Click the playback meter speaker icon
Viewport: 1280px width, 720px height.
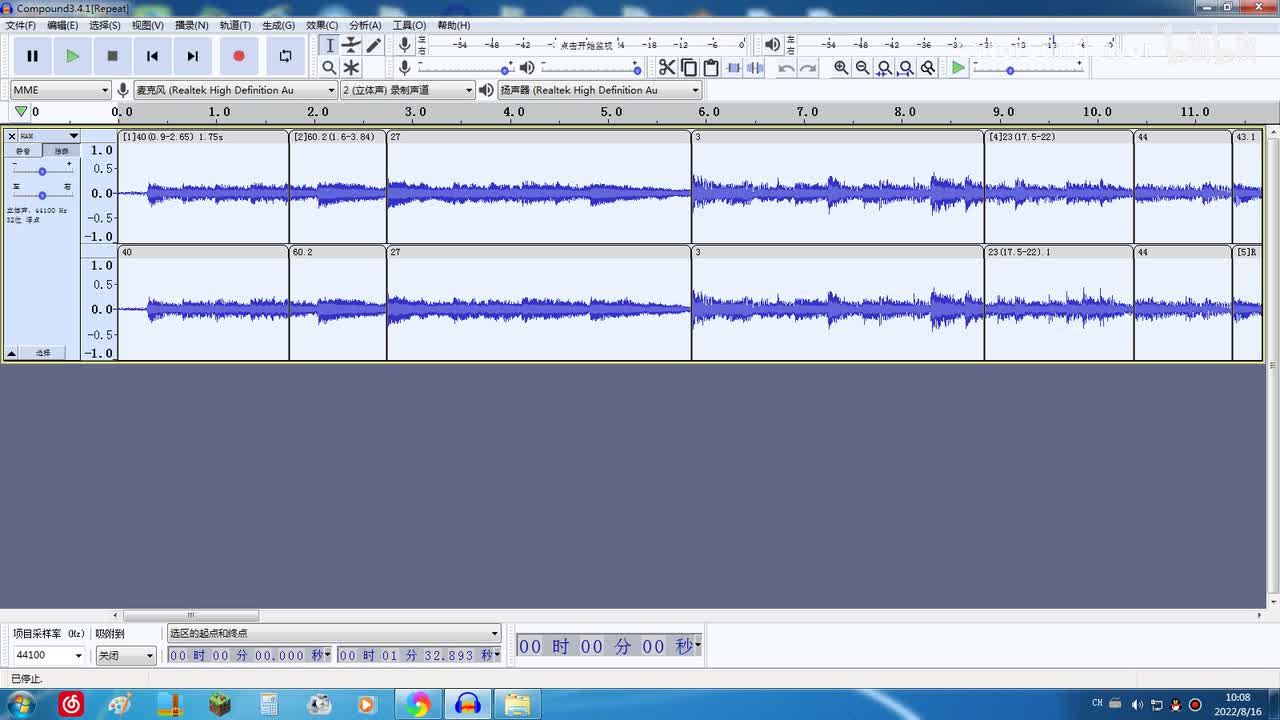(772, 45)
